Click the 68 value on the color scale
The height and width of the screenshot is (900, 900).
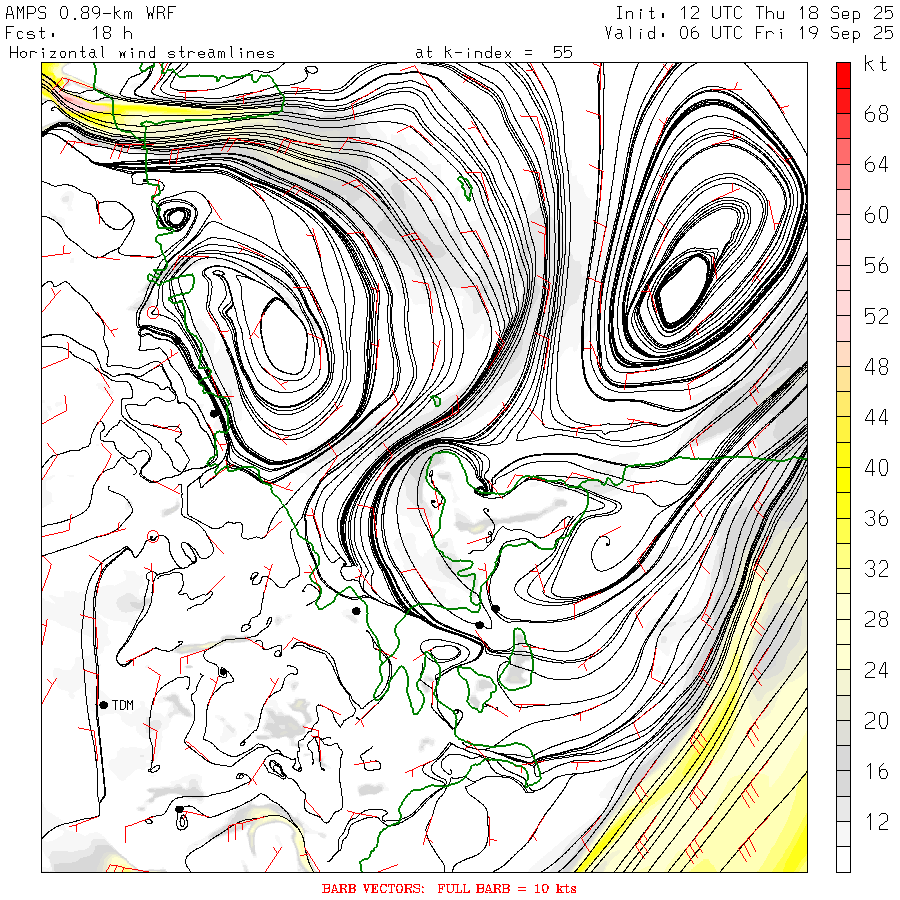pyautogui.click(x=876, y=114)
